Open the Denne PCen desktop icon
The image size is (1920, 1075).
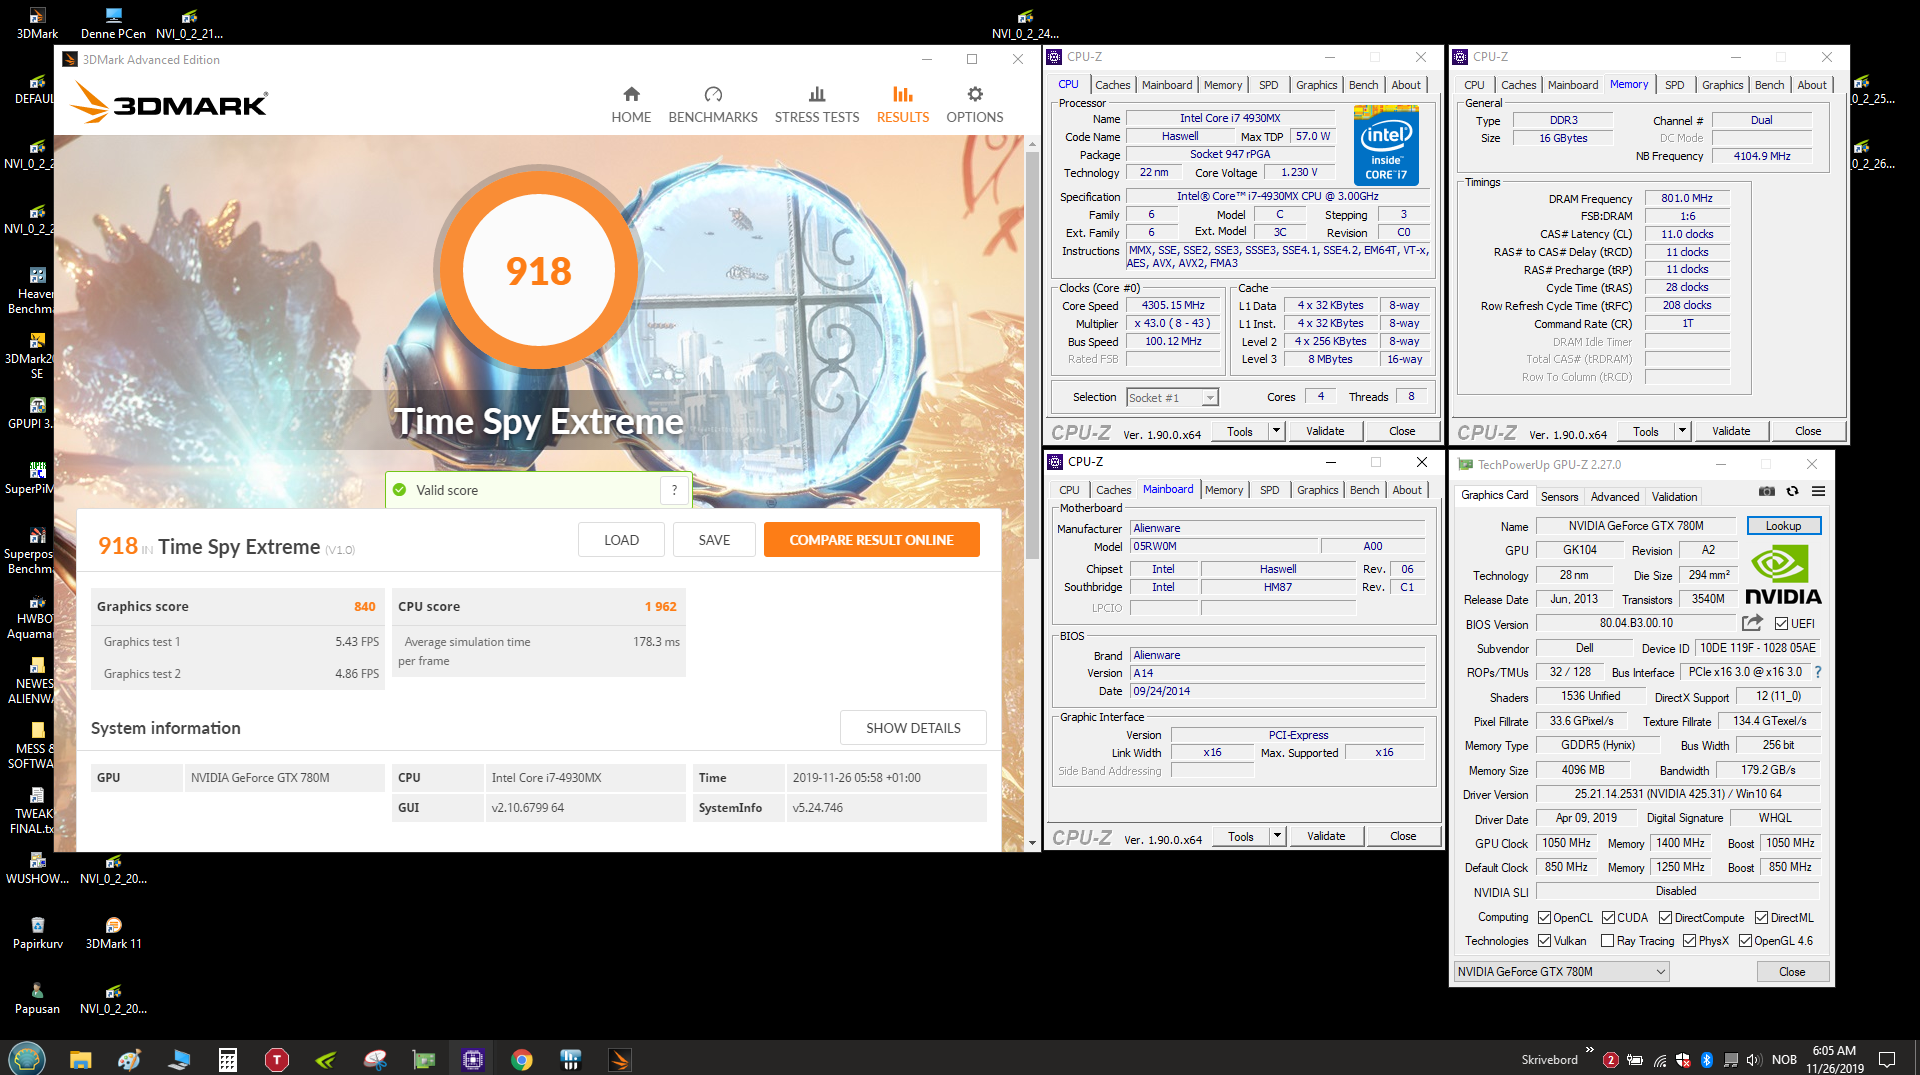(x=113, y=23)
